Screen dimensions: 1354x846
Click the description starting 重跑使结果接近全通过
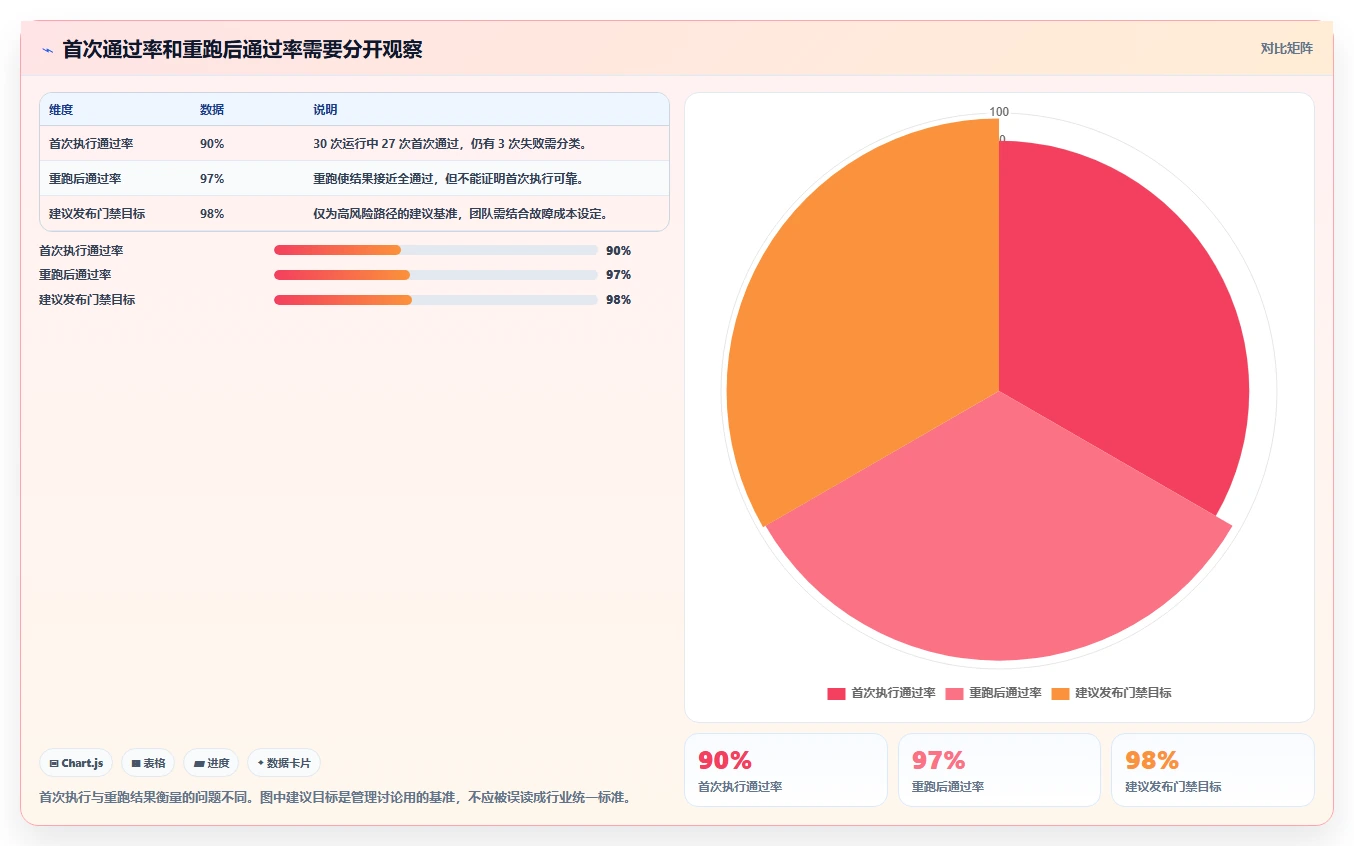click(x=448, y=179)
